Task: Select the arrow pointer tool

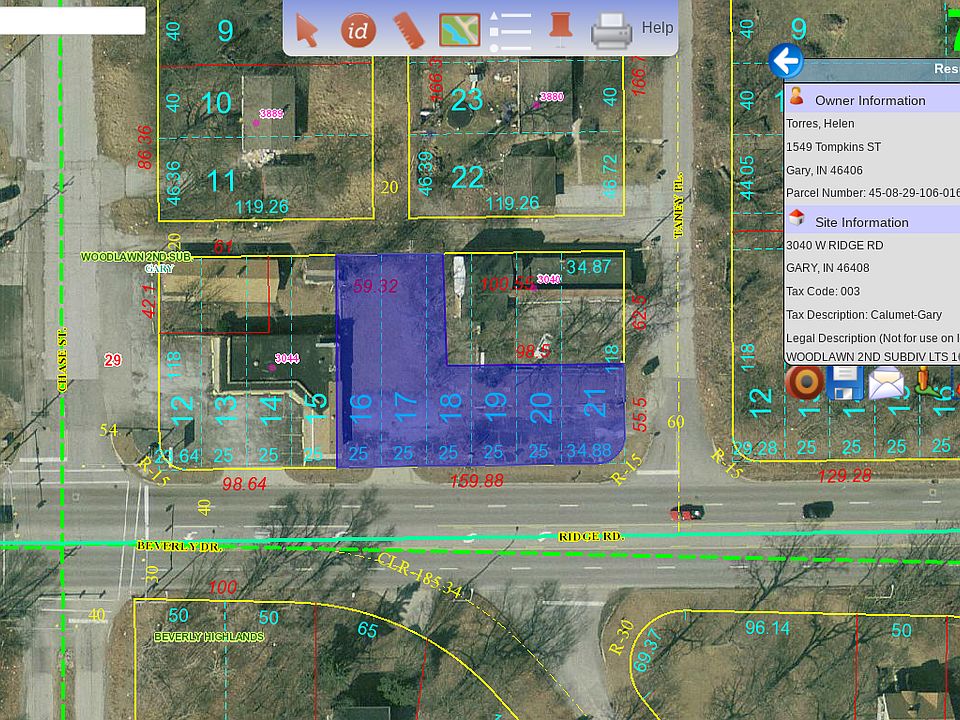Action: point(307,30)
